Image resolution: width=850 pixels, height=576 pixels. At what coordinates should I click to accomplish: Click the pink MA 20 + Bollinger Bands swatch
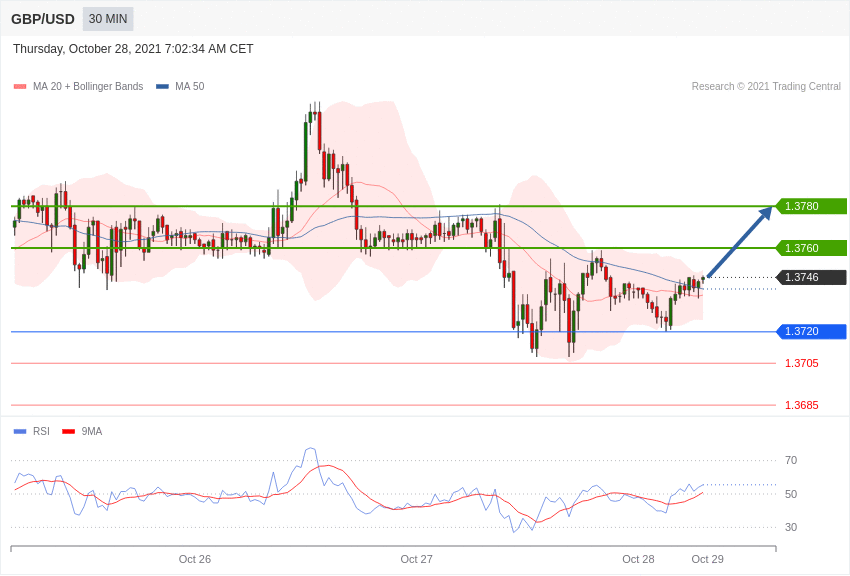pos(20,87)
